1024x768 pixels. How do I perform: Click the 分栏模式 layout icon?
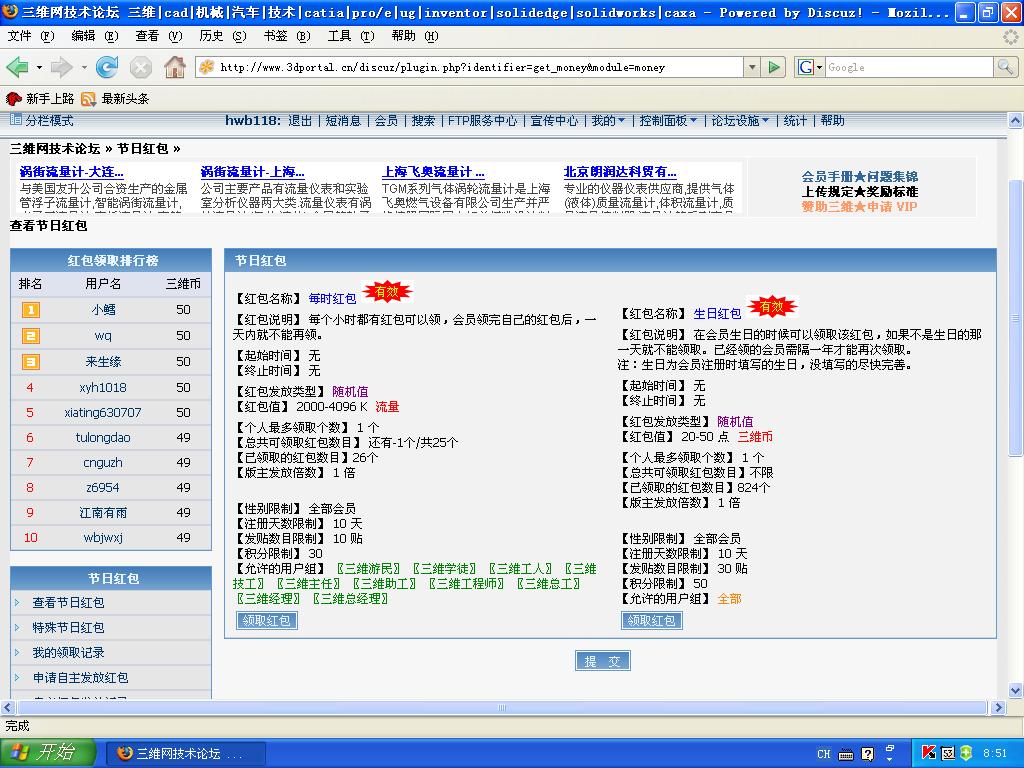16,120
